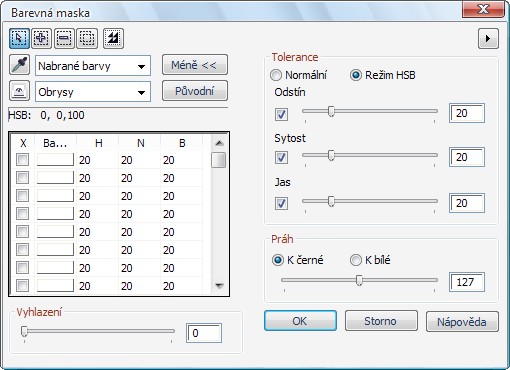
Task: Click the third row color swatch
Action: click(55, 196)
